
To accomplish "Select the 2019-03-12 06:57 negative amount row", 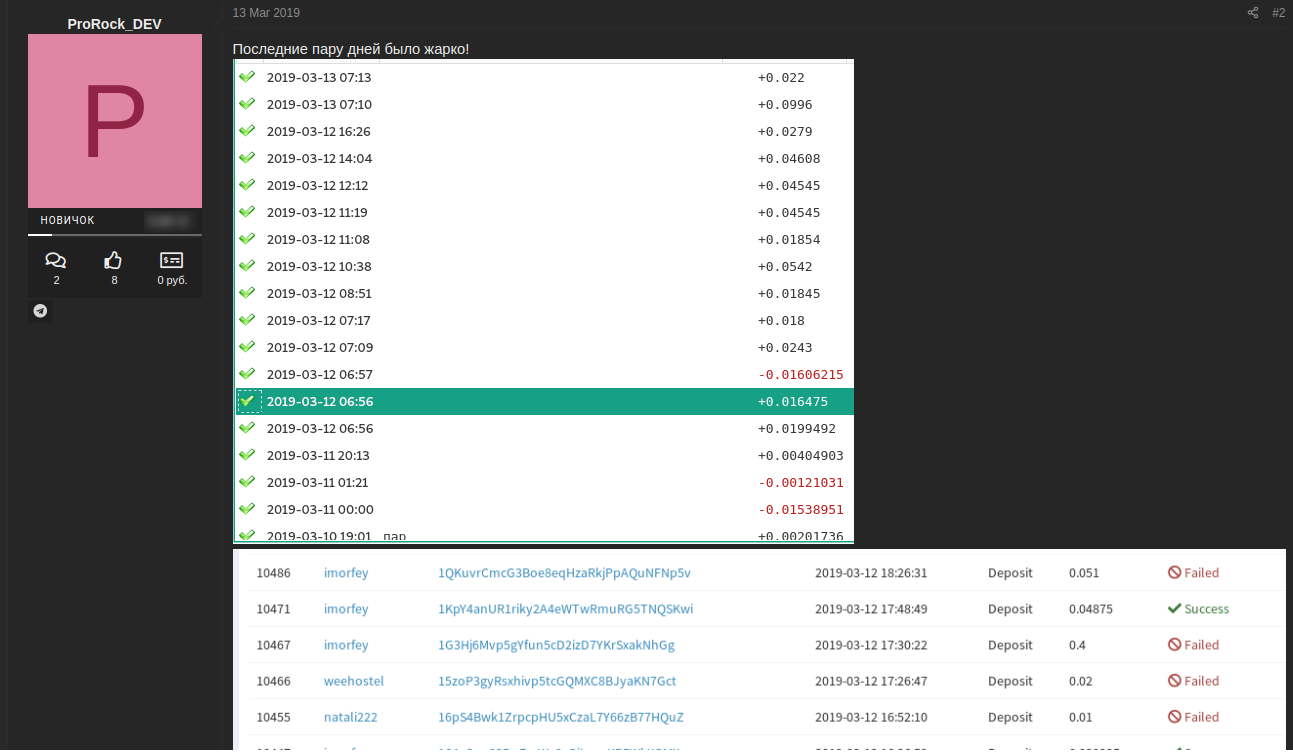I will click(x=545, y=374).
